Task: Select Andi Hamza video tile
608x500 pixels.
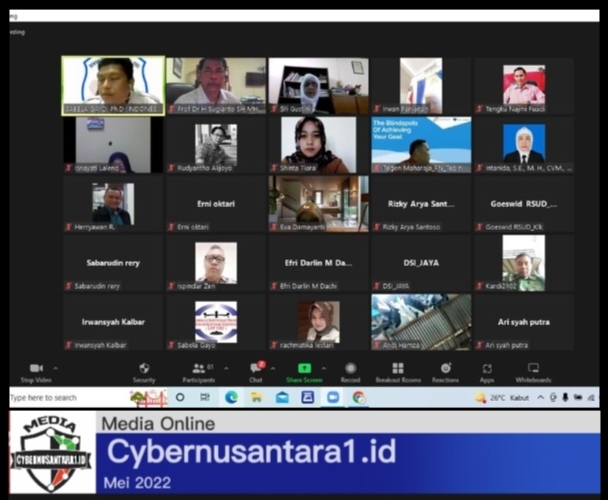Action: [x=421, y=322]
